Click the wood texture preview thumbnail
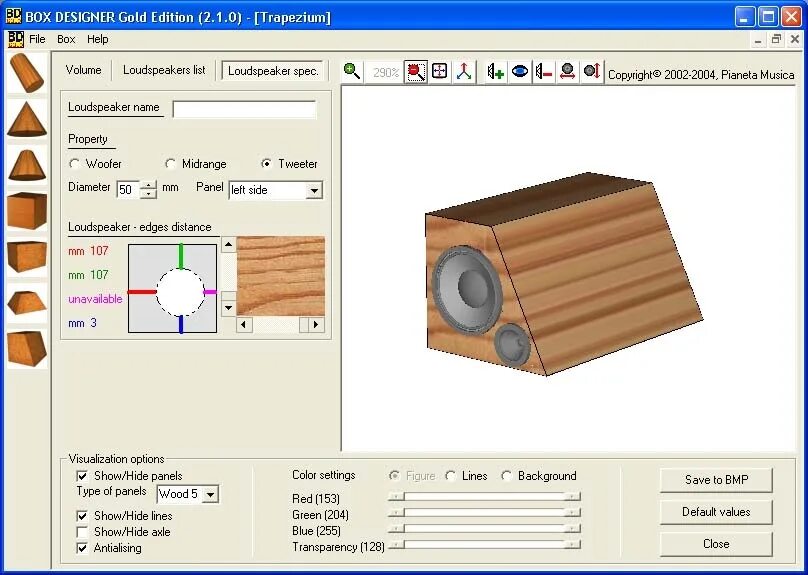Viewport: 808px width, 575px height. 281,276
